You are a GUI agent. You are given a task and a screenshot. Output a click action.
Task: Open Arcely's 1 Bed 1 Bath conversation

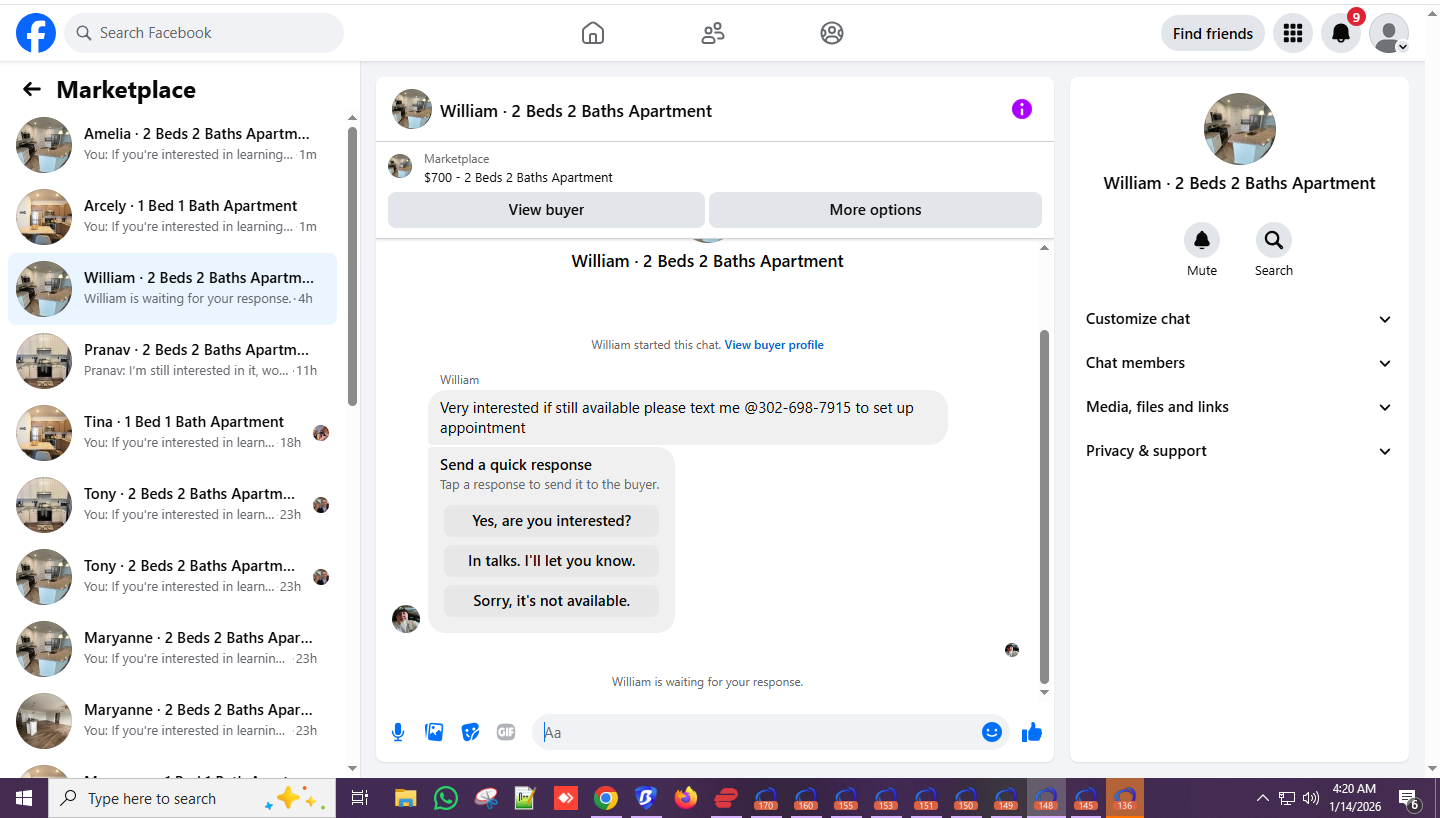click(172, 217)
